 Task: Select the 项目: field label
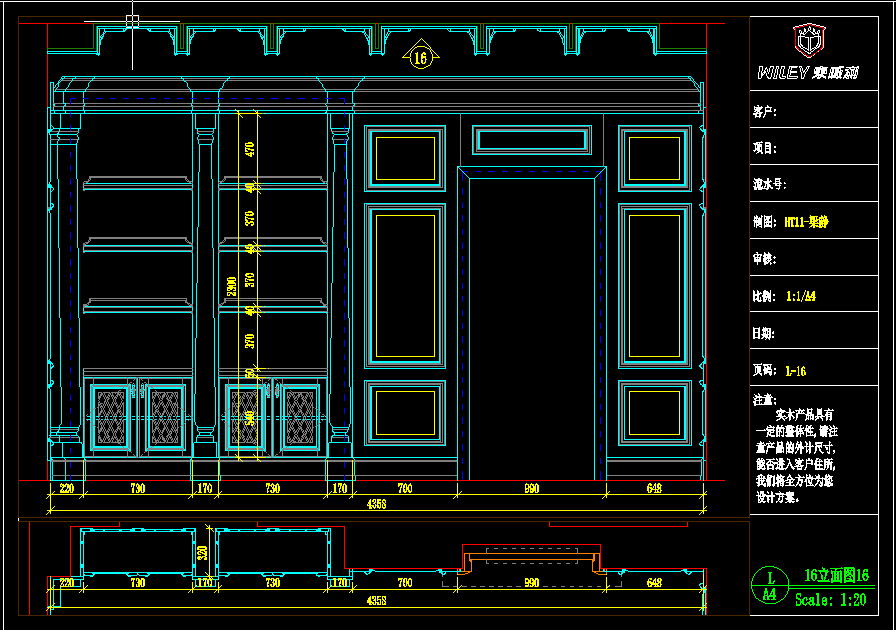[765, 149]
